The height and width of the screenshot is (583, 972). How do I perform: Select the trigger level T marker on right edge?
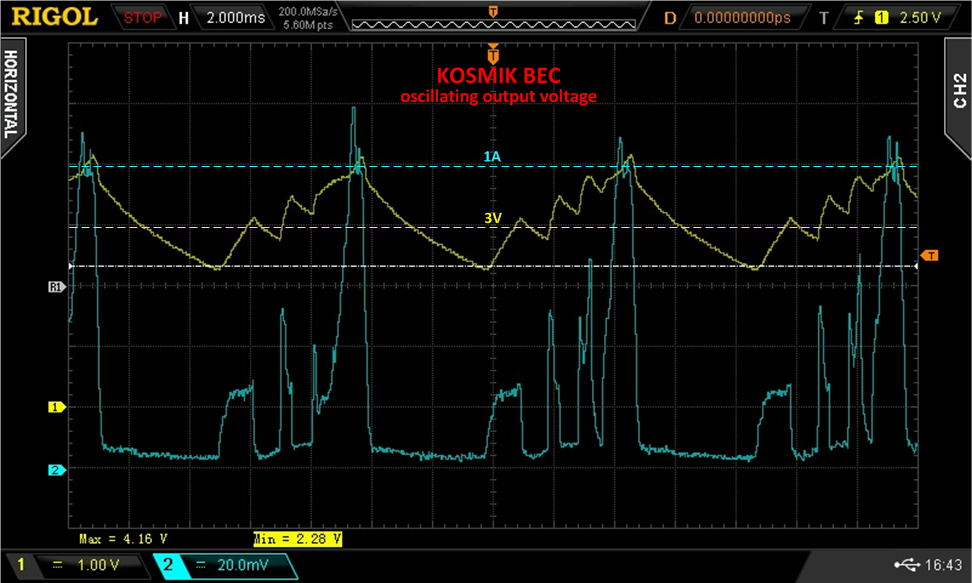pos(928,255)
